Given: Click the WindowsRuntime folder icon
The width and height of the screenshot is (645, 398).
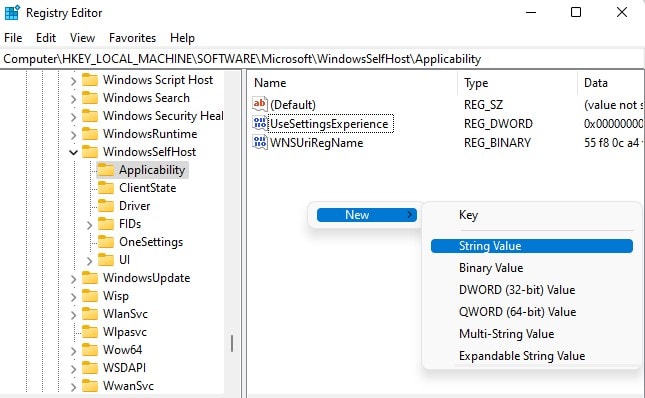Looking at the screenshot, I should point(90,134).
